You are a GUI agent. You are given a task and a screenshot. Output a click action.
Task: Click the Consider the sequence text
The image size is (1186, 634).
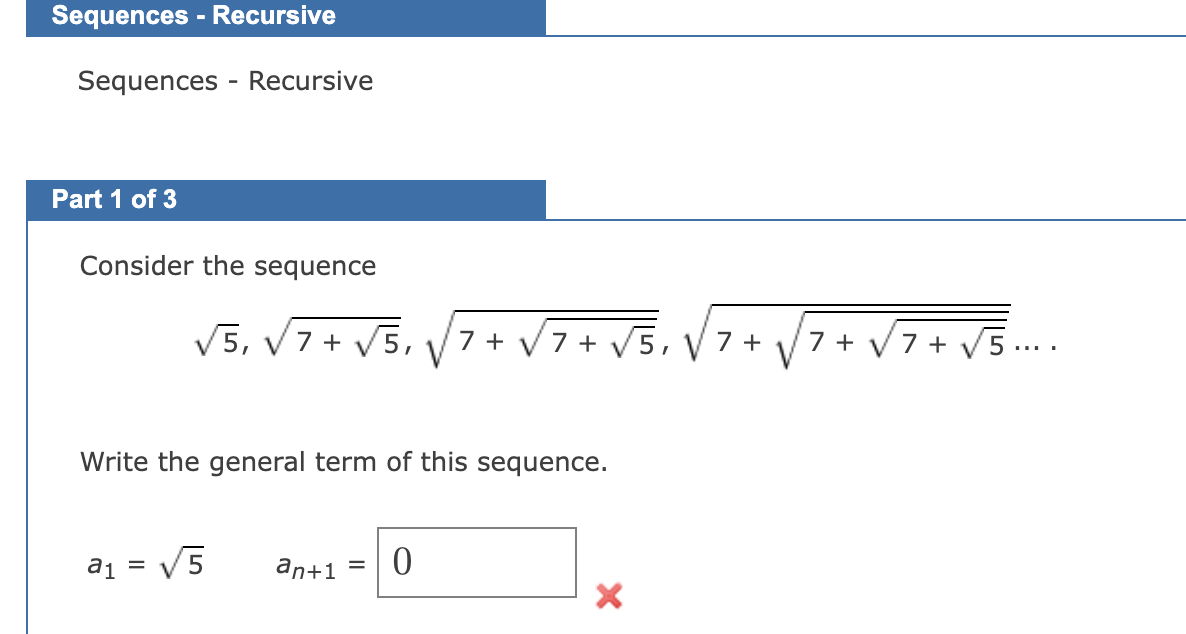tap(228, 266)
